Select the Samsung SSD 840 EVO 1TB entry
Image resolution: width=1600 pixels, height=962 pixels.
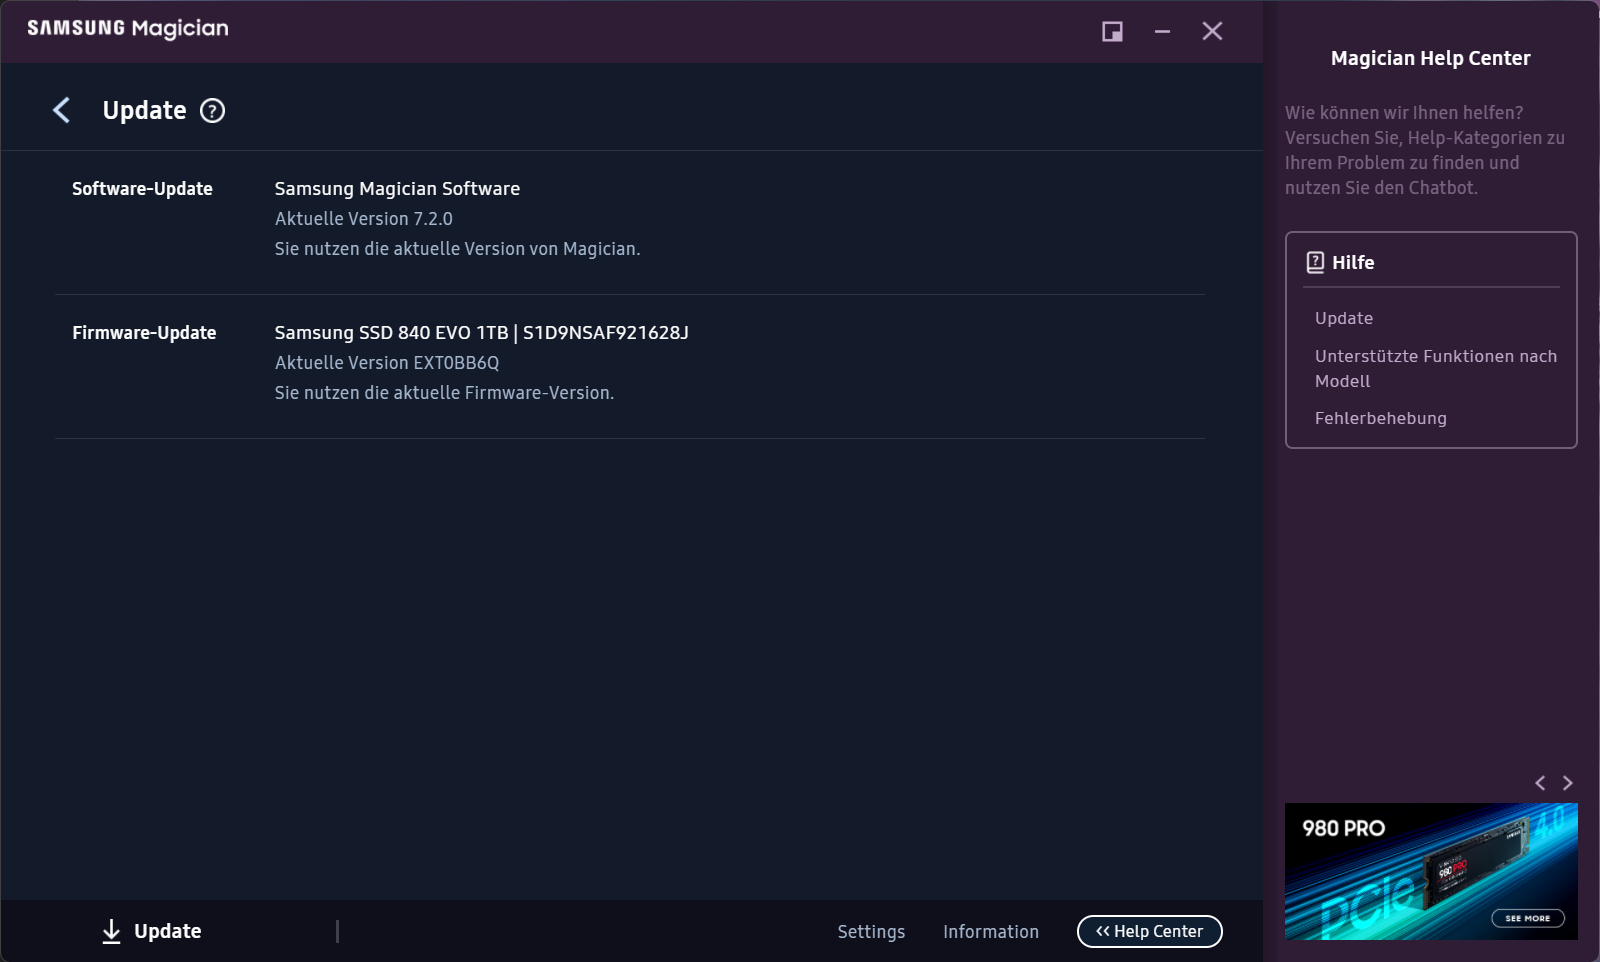click(x=482, y=333)
